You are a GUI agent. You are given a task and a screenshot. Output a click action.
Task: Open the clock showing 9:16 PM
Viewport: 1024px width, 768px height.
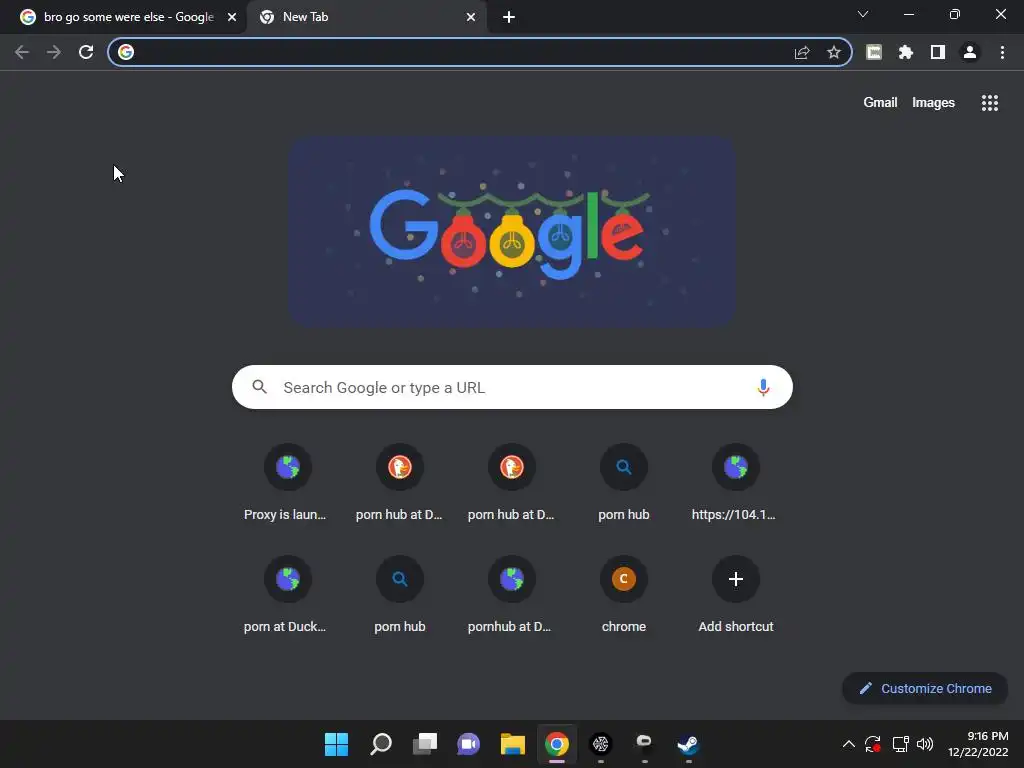978,744
